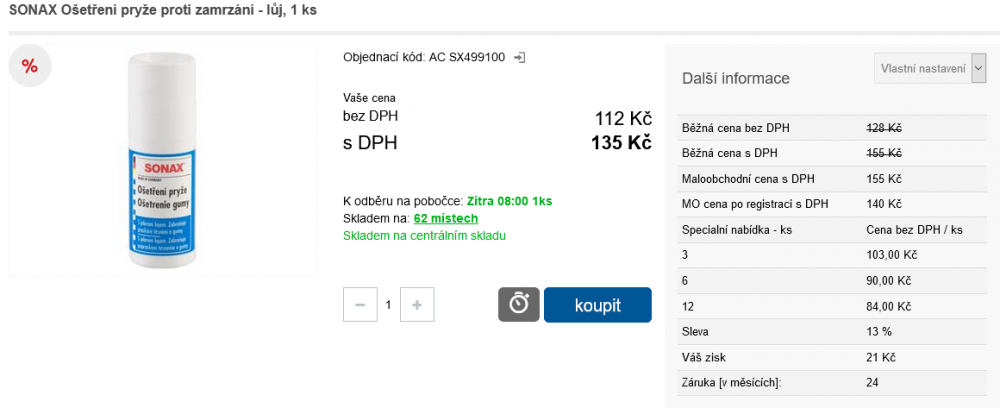Add product with the koupit button
Viewport: 1000px width, 408px height.
[598, 305]
